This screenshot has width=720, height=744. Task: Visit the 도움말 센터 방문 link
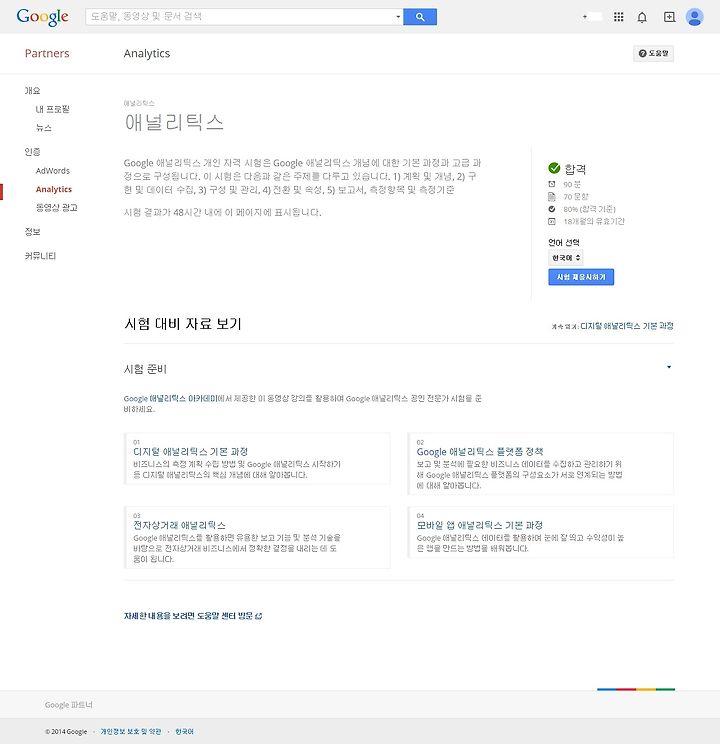(193, 616)
